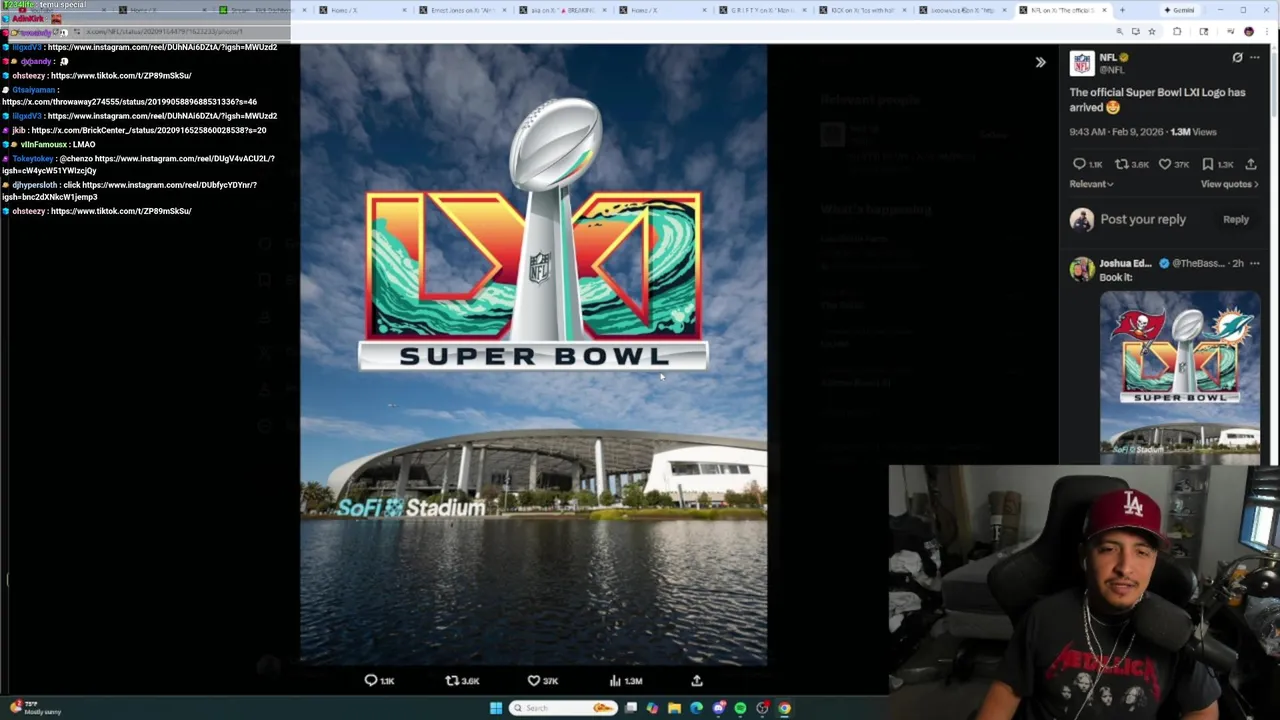Repost from the side panel repost icon
1280x720 pixels.
1121,164
